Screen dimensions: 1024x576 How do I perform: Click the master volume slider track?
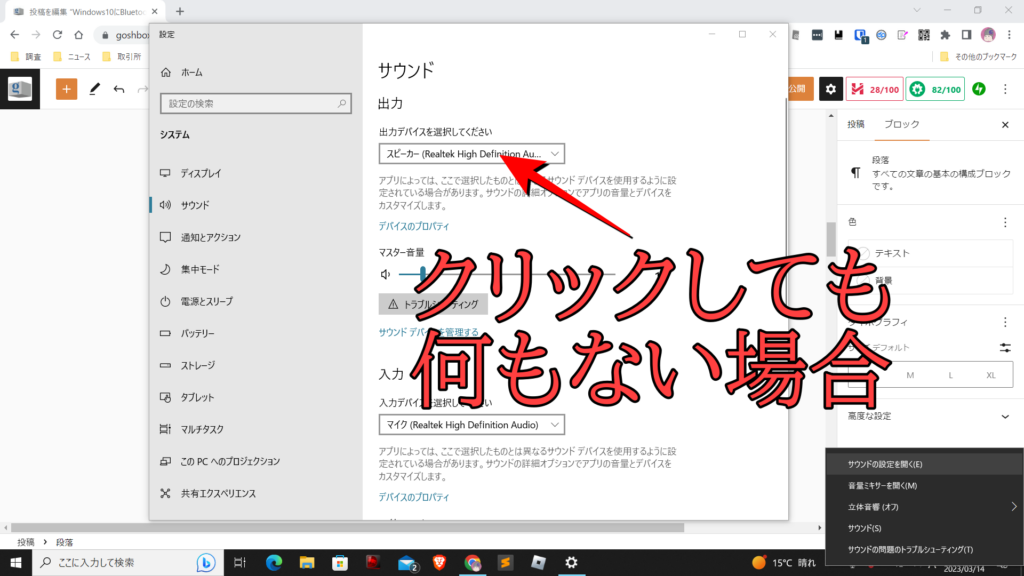[x=500, y=273]
